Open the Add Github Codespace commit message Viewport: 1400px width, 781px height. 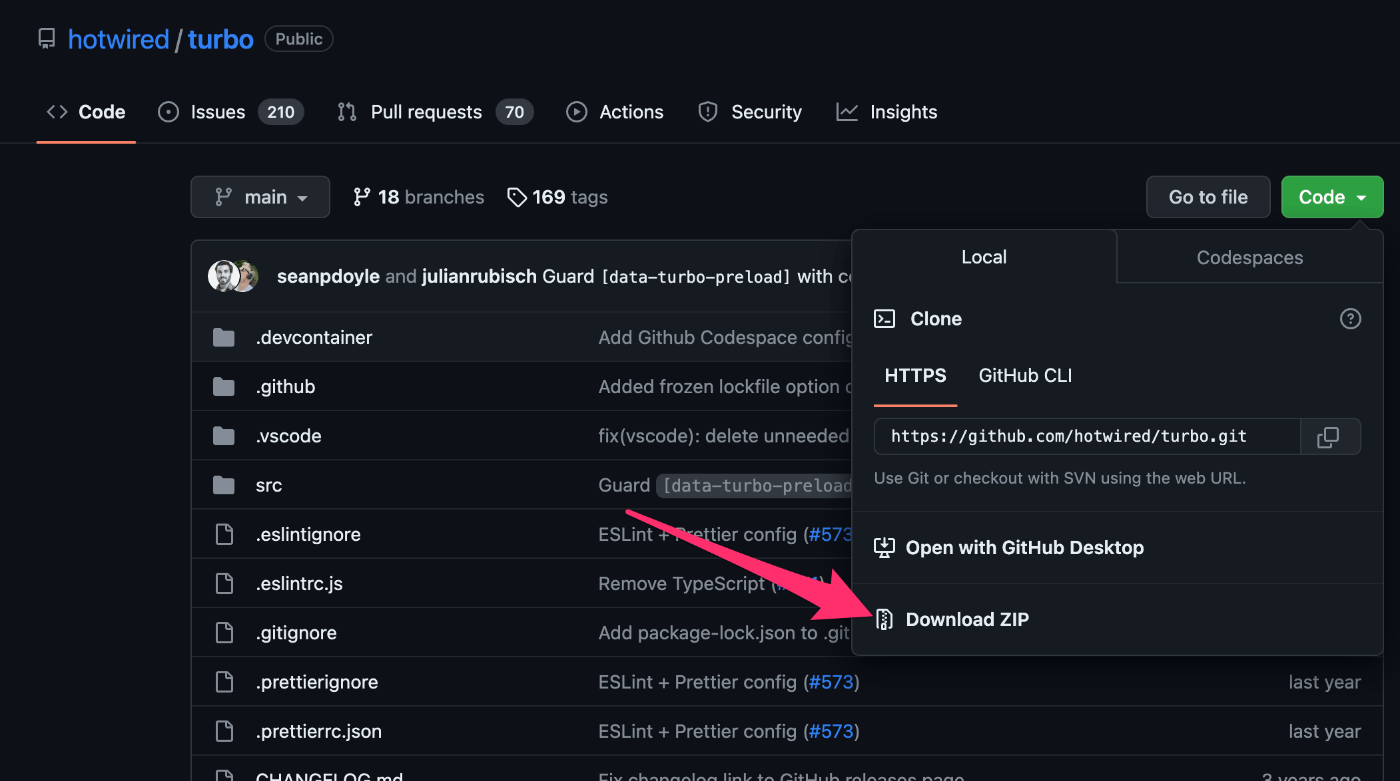click(x=725, y=338)
